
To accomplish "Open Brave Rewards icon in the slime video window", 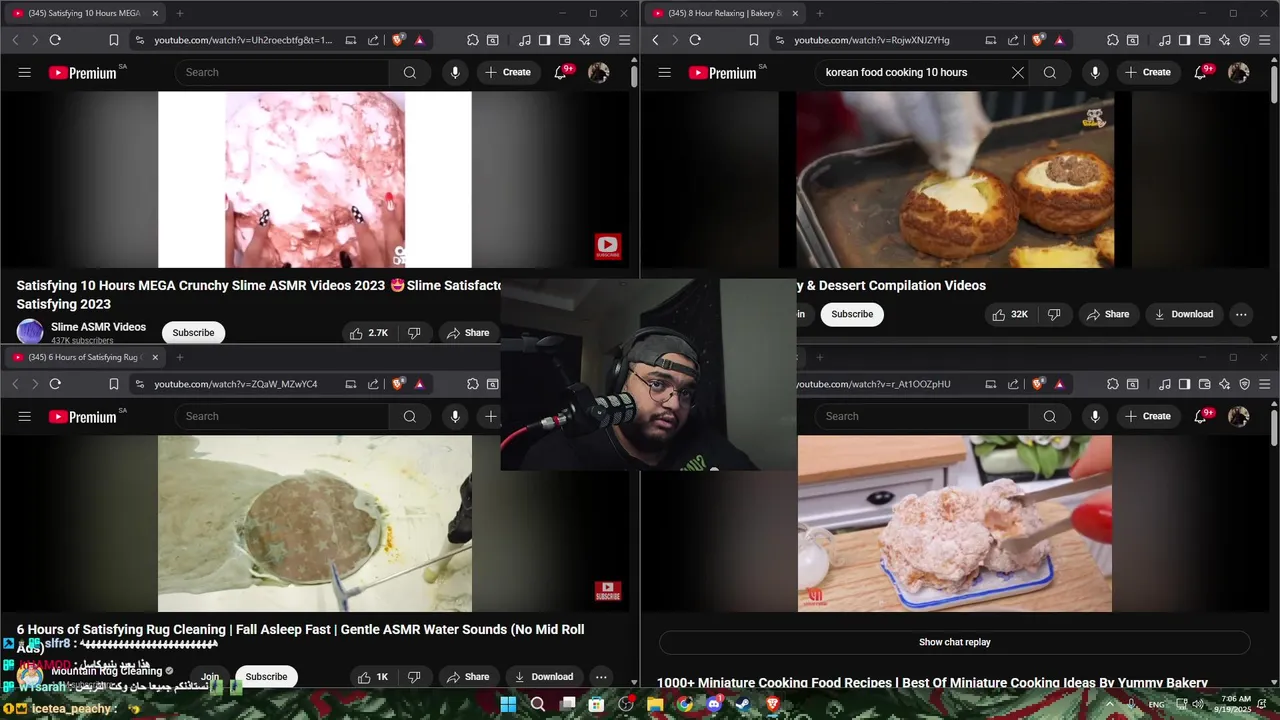I will (x=419, y=40).
